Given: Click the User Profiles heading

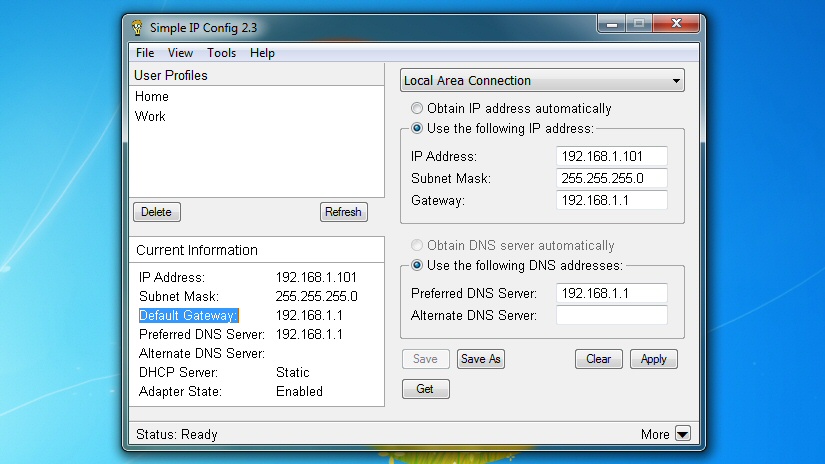Looking at the screenshot, I should coord(170,75).
